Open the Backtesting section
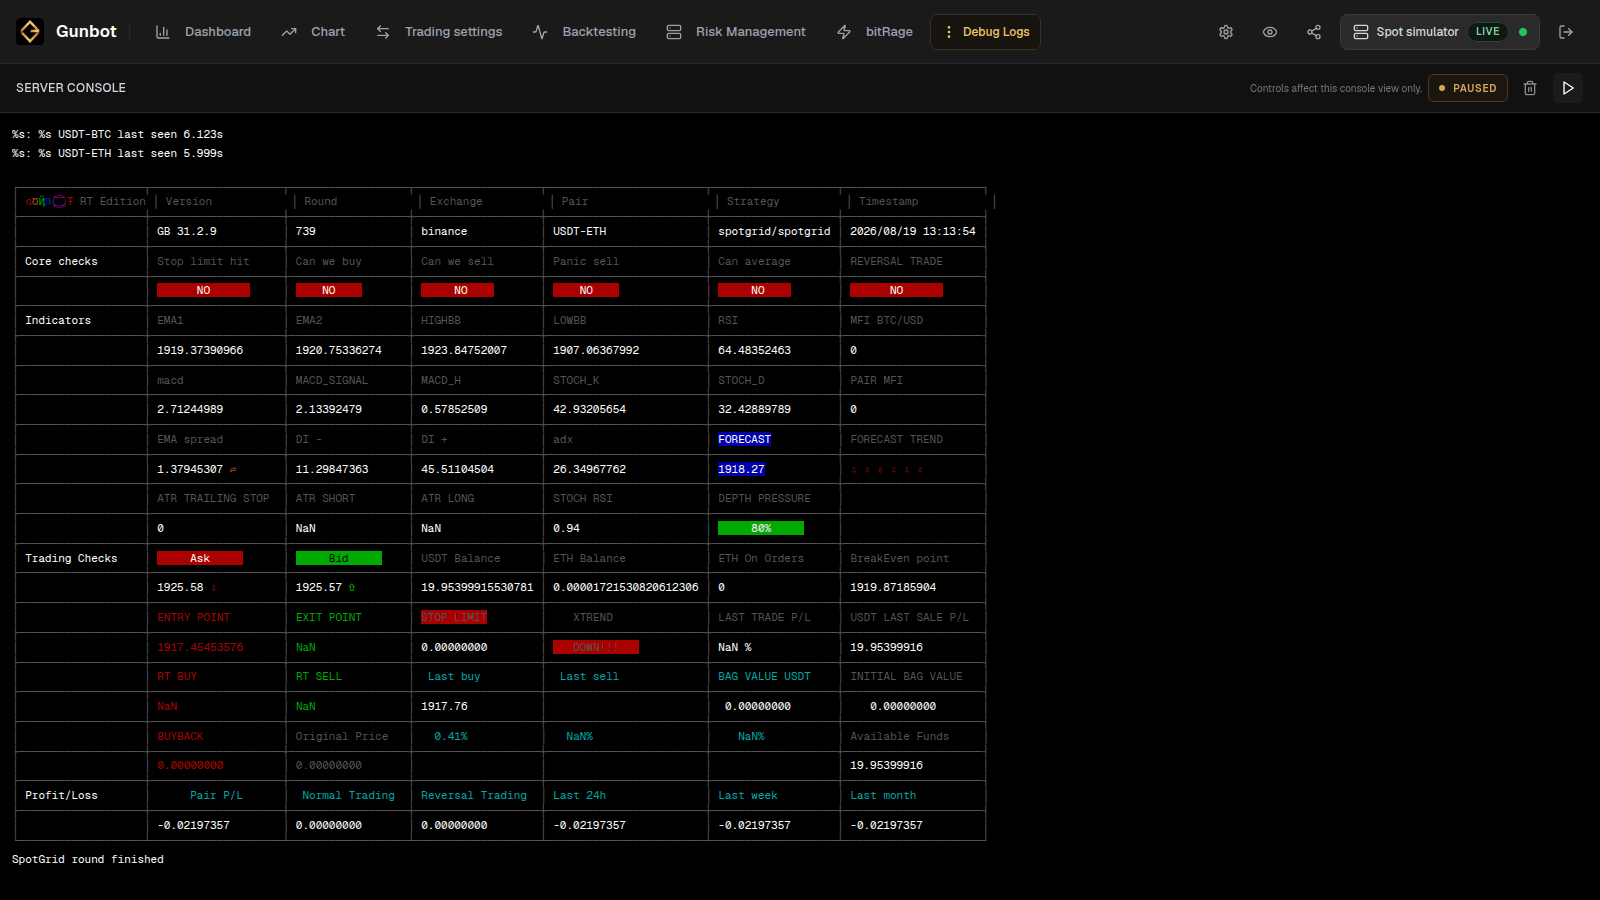The image size is (1600, 900). [x=584, y=32]
